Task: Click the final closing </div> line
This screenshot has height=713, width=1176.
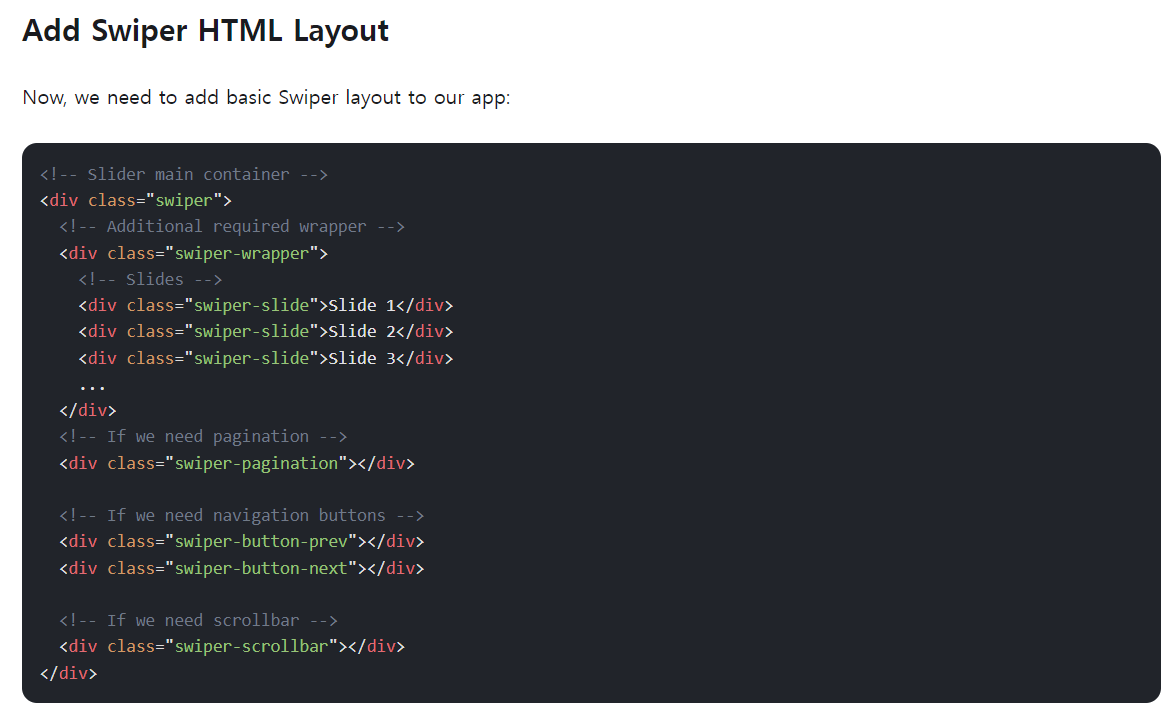Action: (x=68, y=673)
